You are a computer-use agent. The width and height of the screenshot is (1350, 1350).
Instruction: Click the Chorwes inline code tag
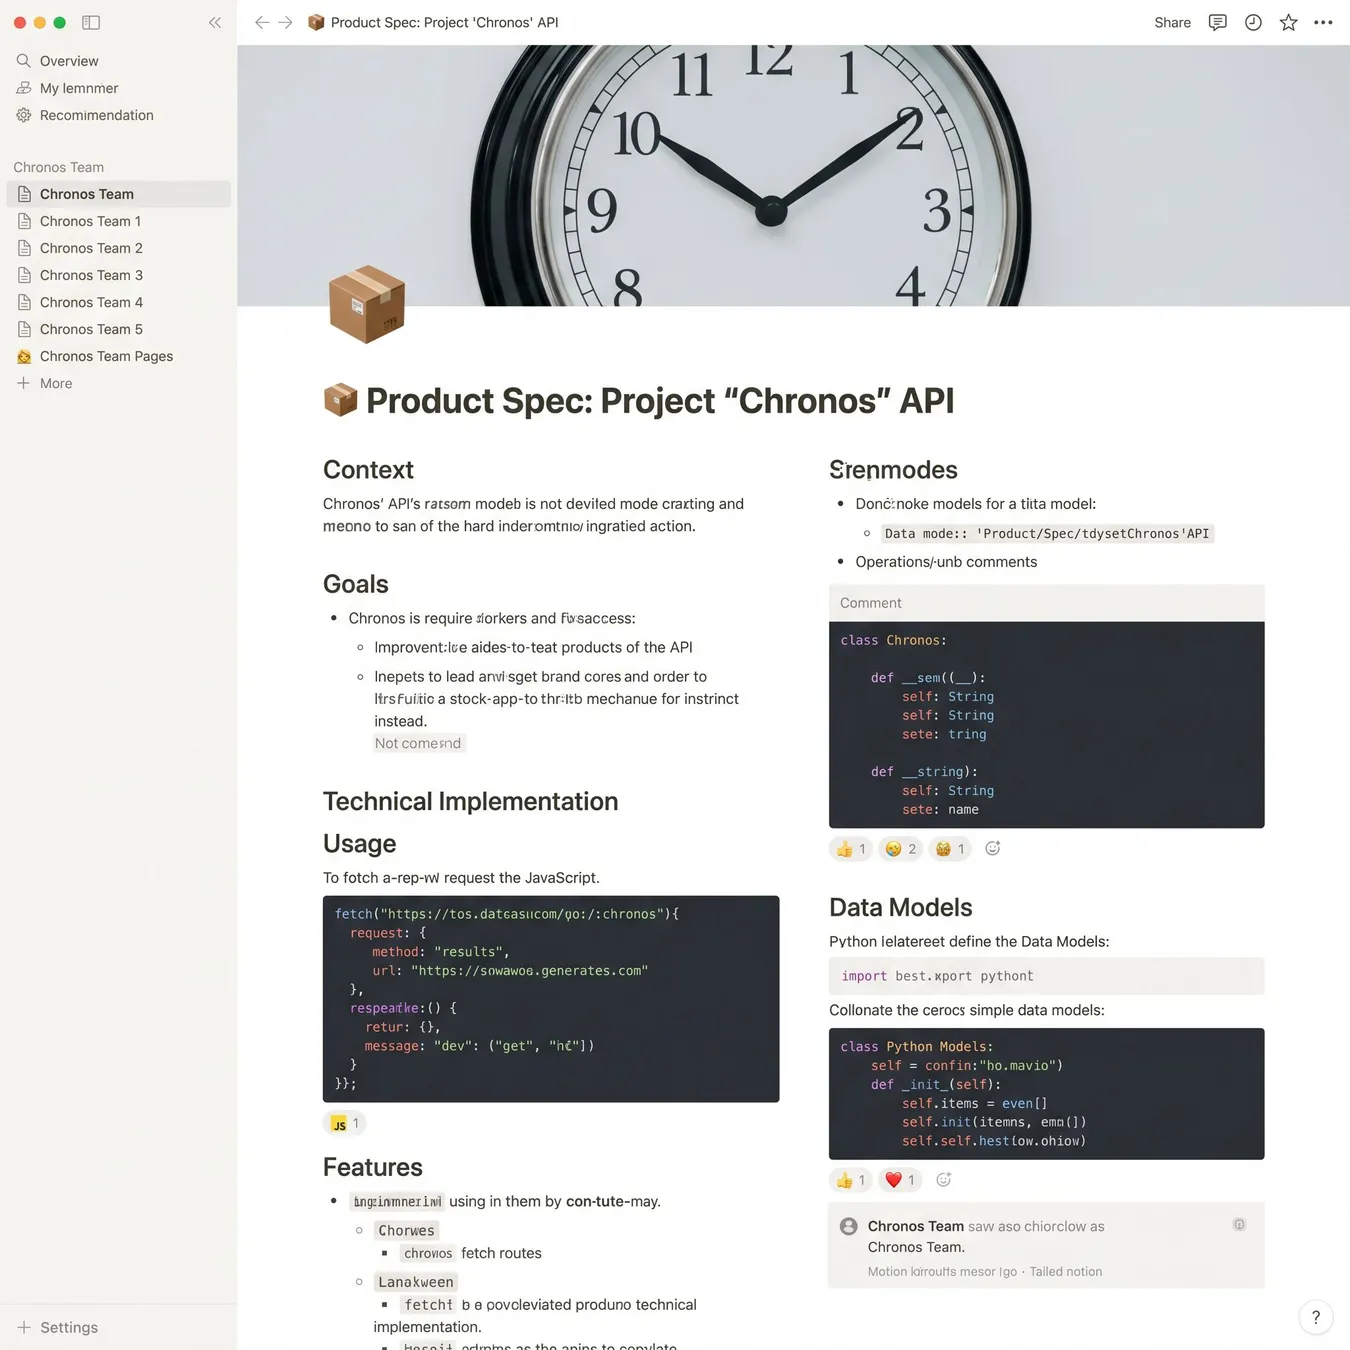[406, 1231]
